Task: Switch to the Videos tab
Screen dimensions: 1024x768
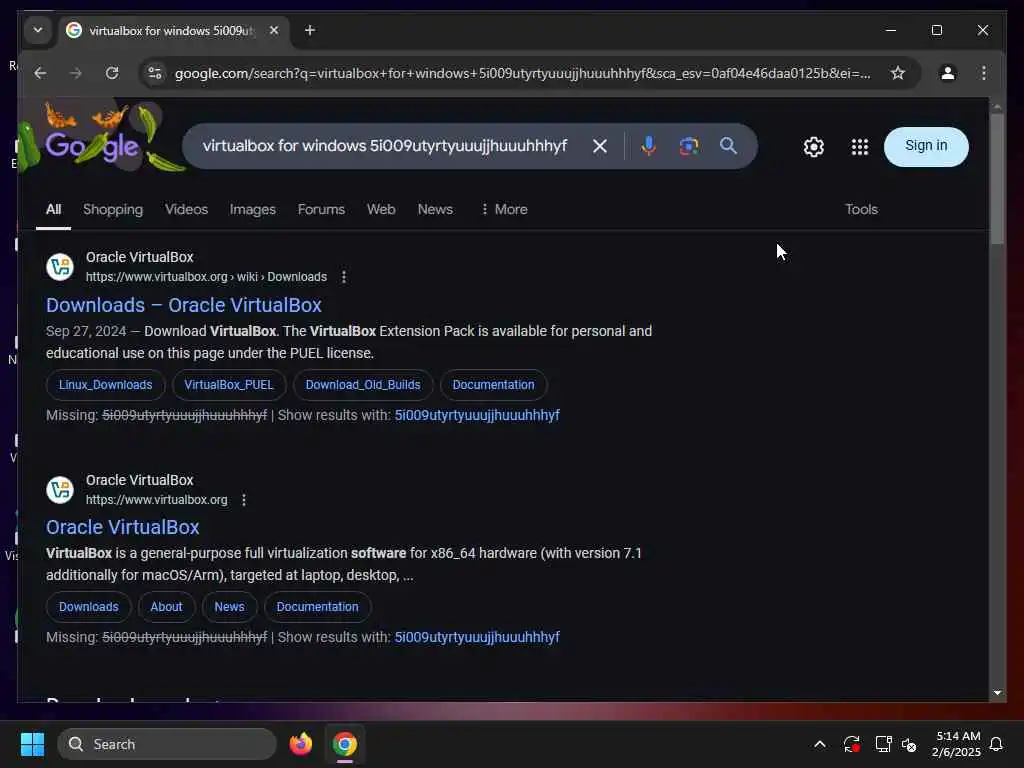Action: [186, 210]
